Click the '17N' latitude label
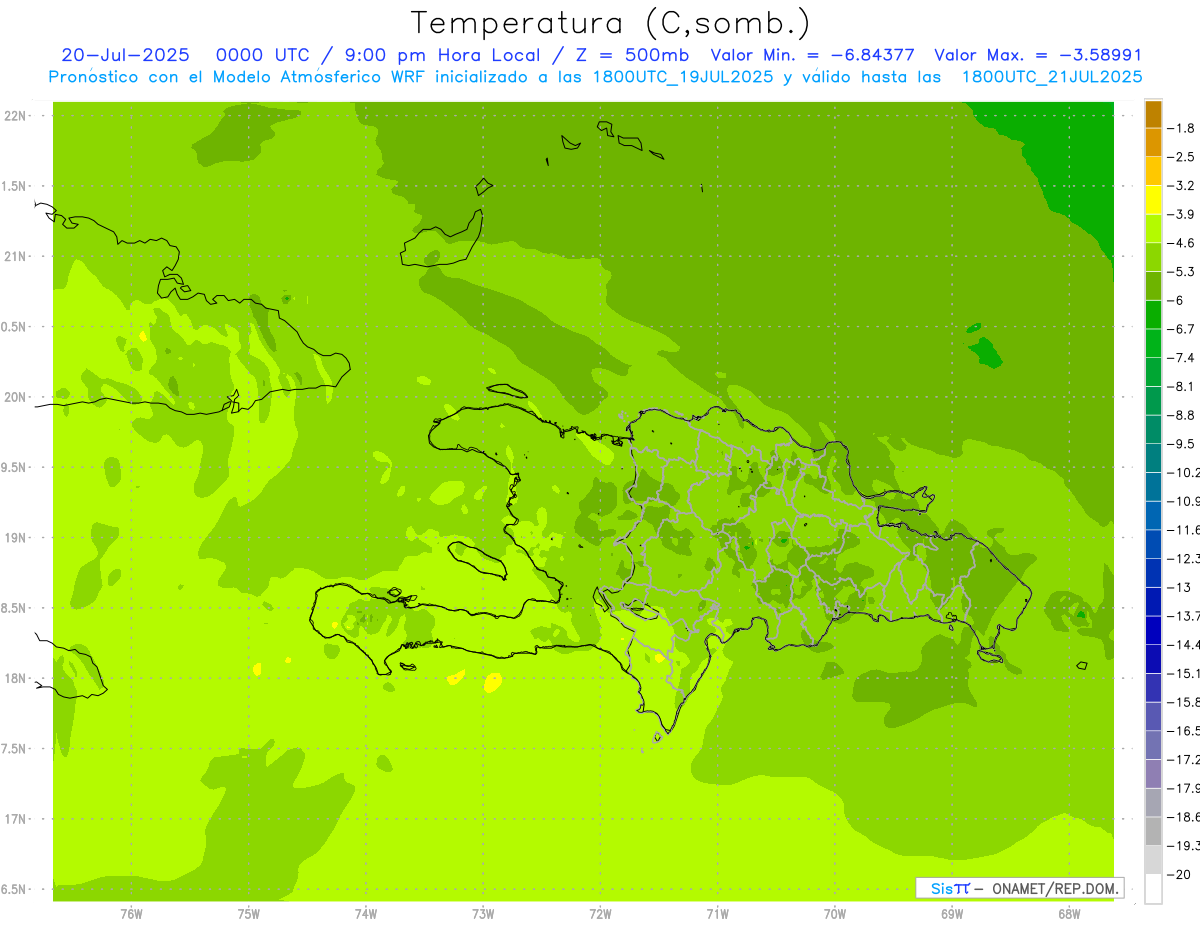This screenshot has width=1200, height=927. (x=15, y=819)
